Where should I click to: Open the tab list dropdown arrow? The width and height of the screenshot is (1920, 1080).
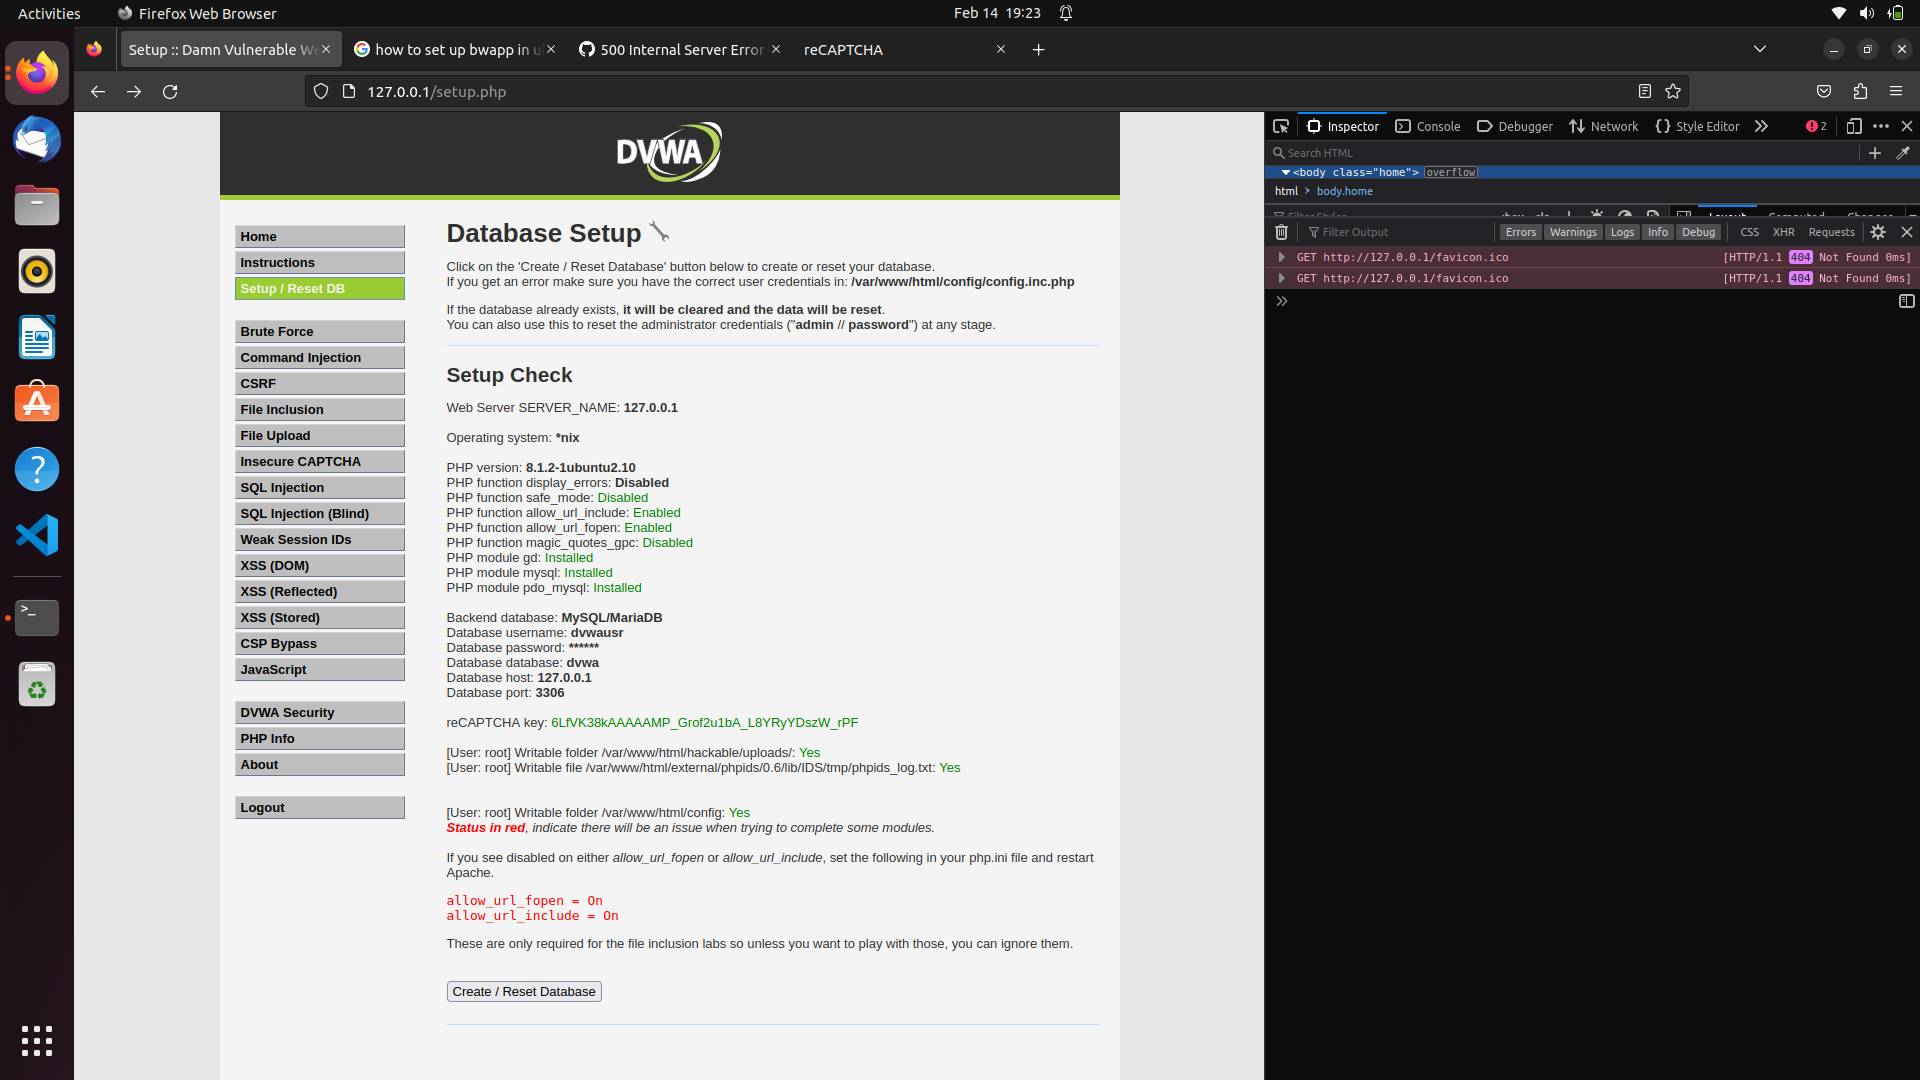[x=1760, y=48]
